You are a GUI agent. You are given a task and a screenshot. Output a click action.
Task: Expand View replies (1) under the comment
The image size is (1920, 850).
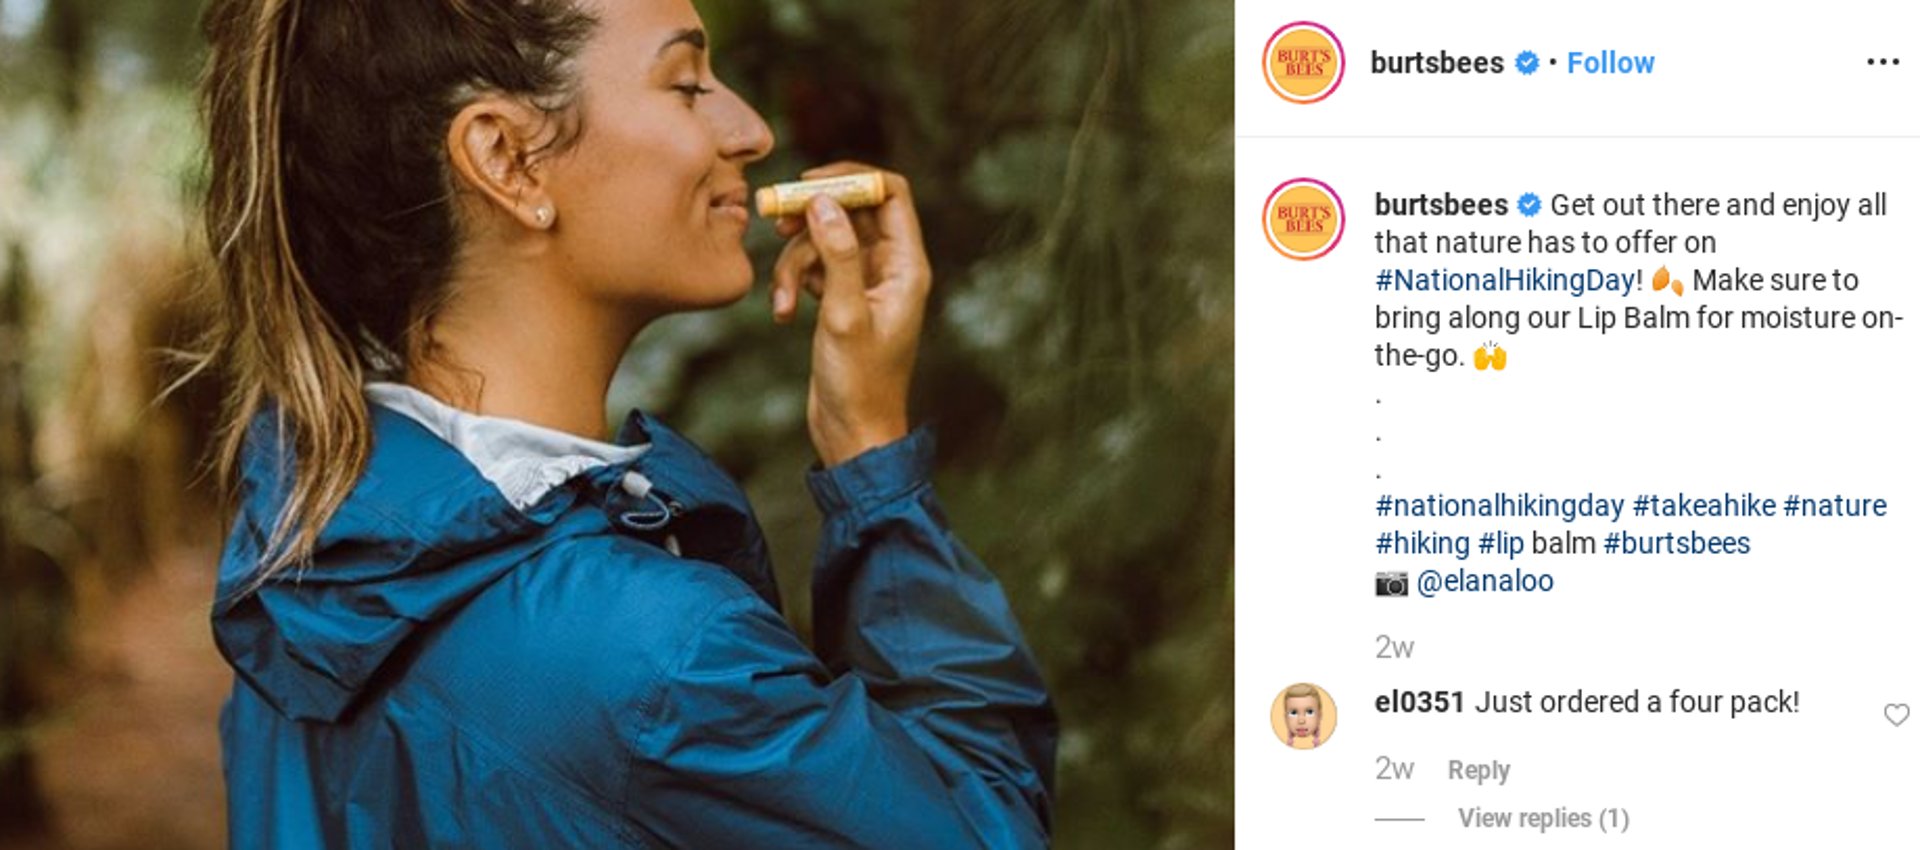tap(1543, 818)
